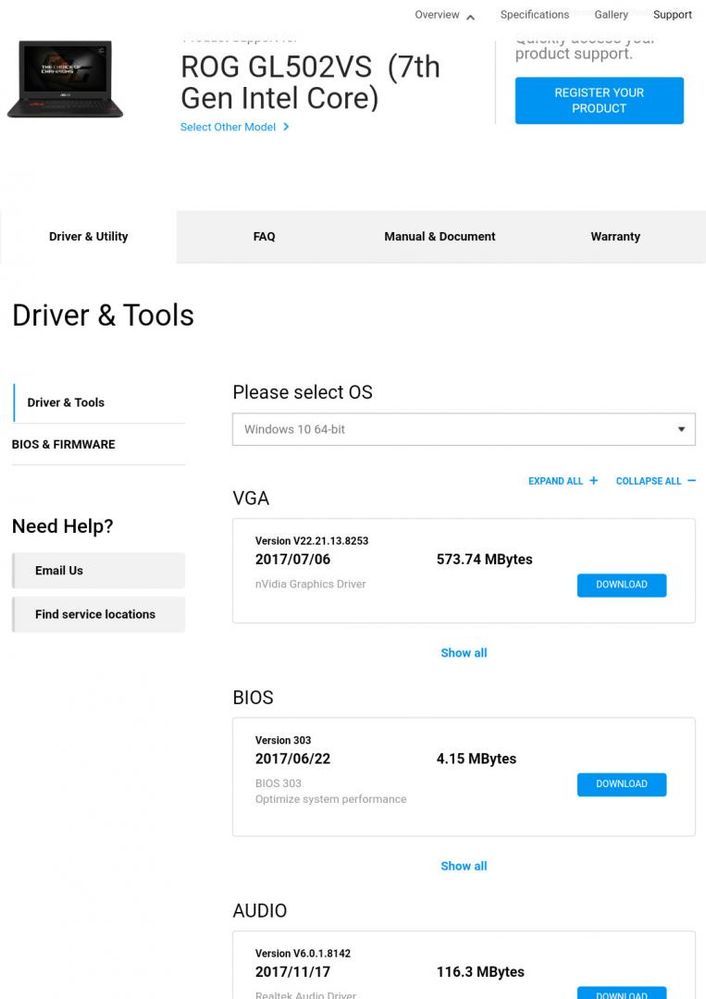Click the AUDIO section heading

point(259,911)
